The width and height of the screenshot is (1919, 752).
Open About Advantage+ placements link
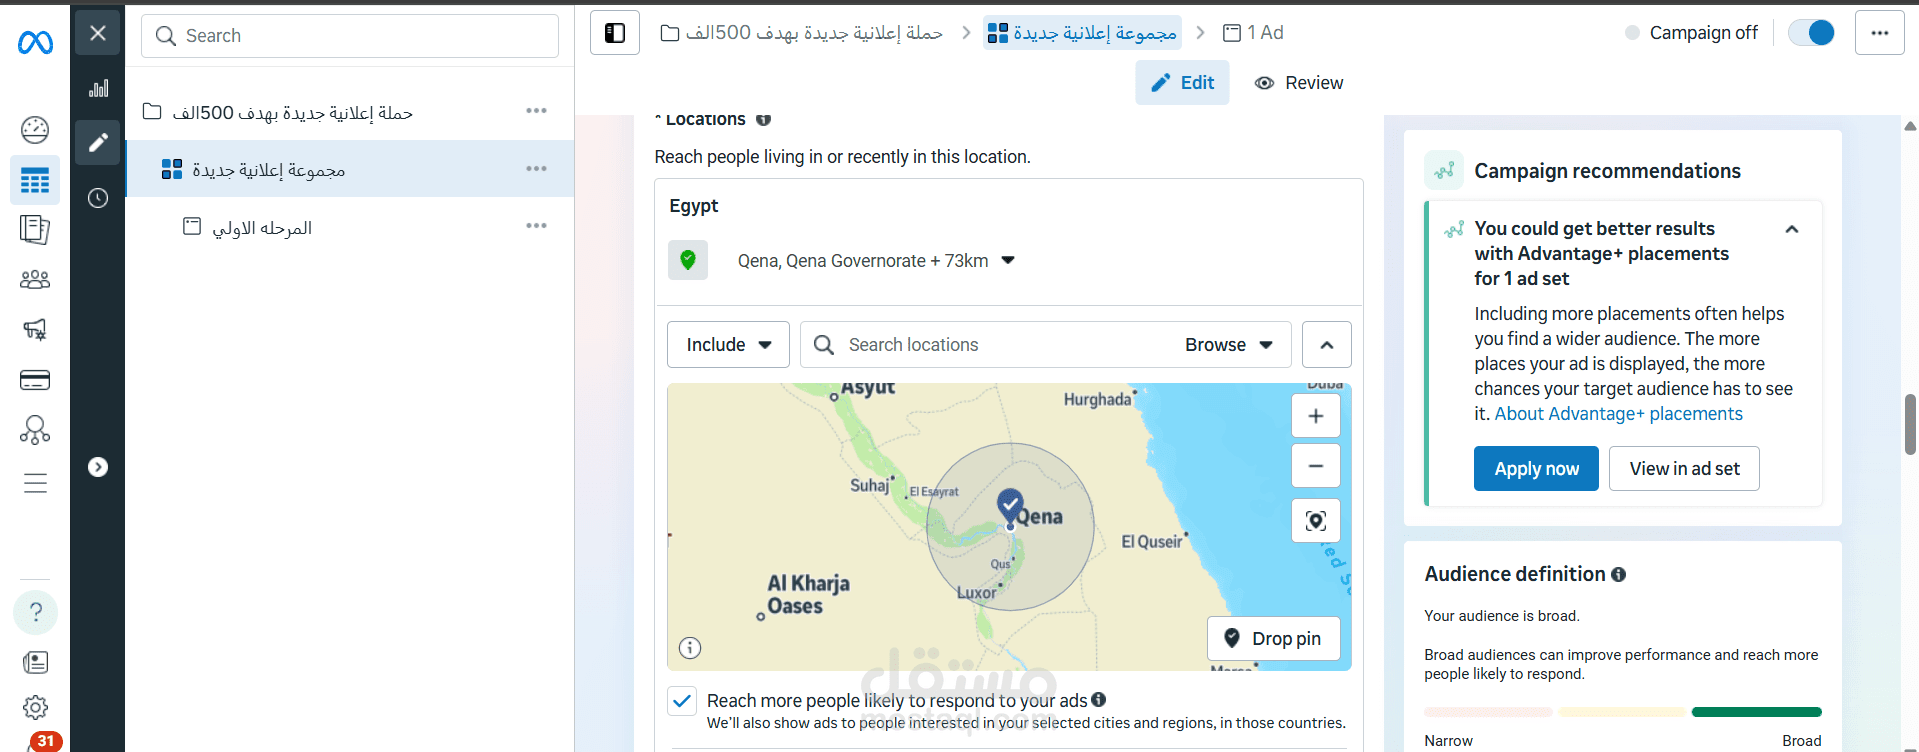[x=1618, y=414]
